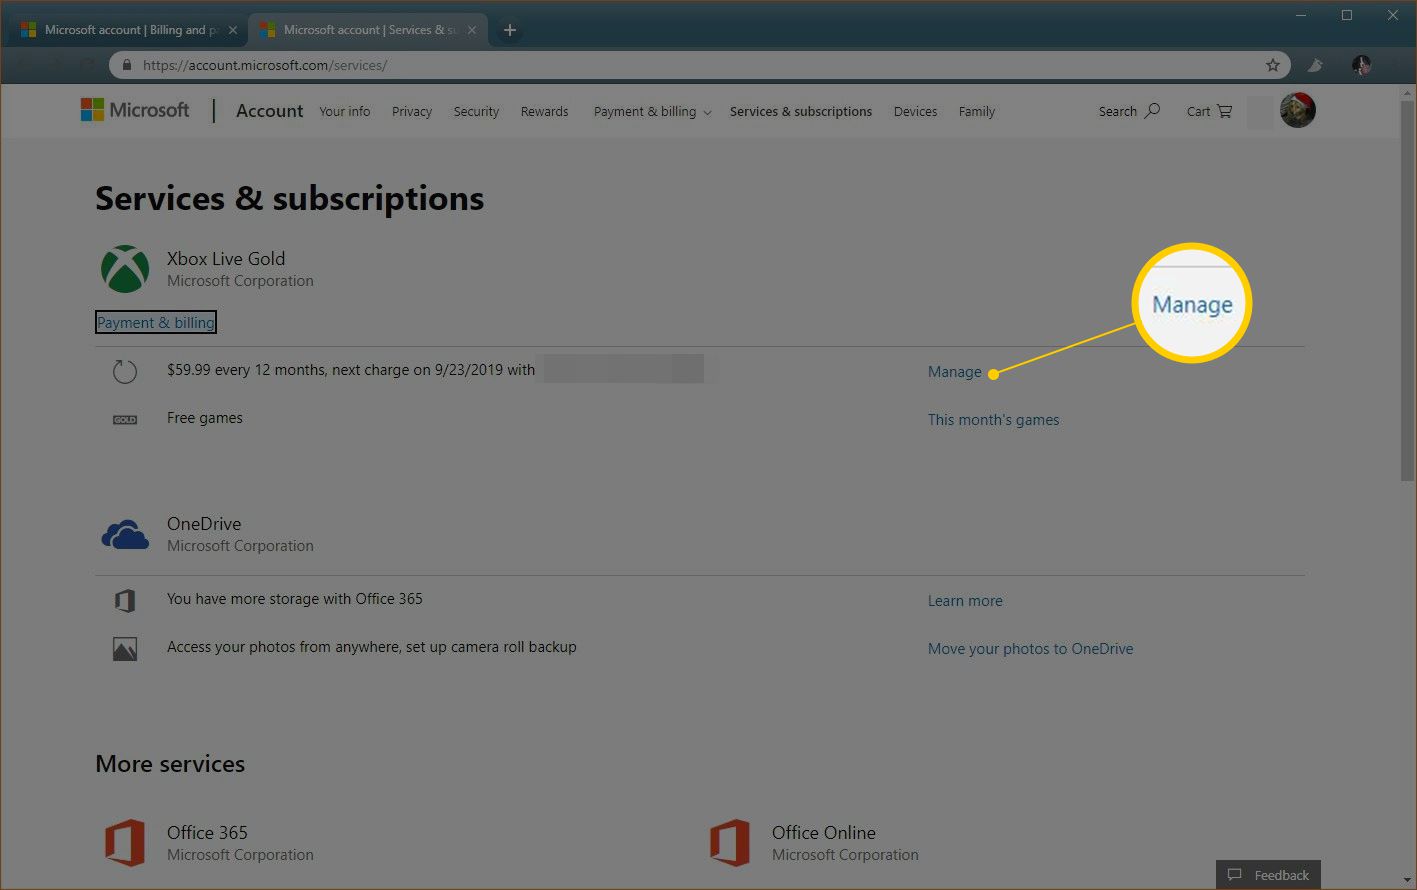Image resolution: width=1417 pixels, height=890 pixels.
Task: Click Move your photos to OneDrive
Action: pos(1030,649)
